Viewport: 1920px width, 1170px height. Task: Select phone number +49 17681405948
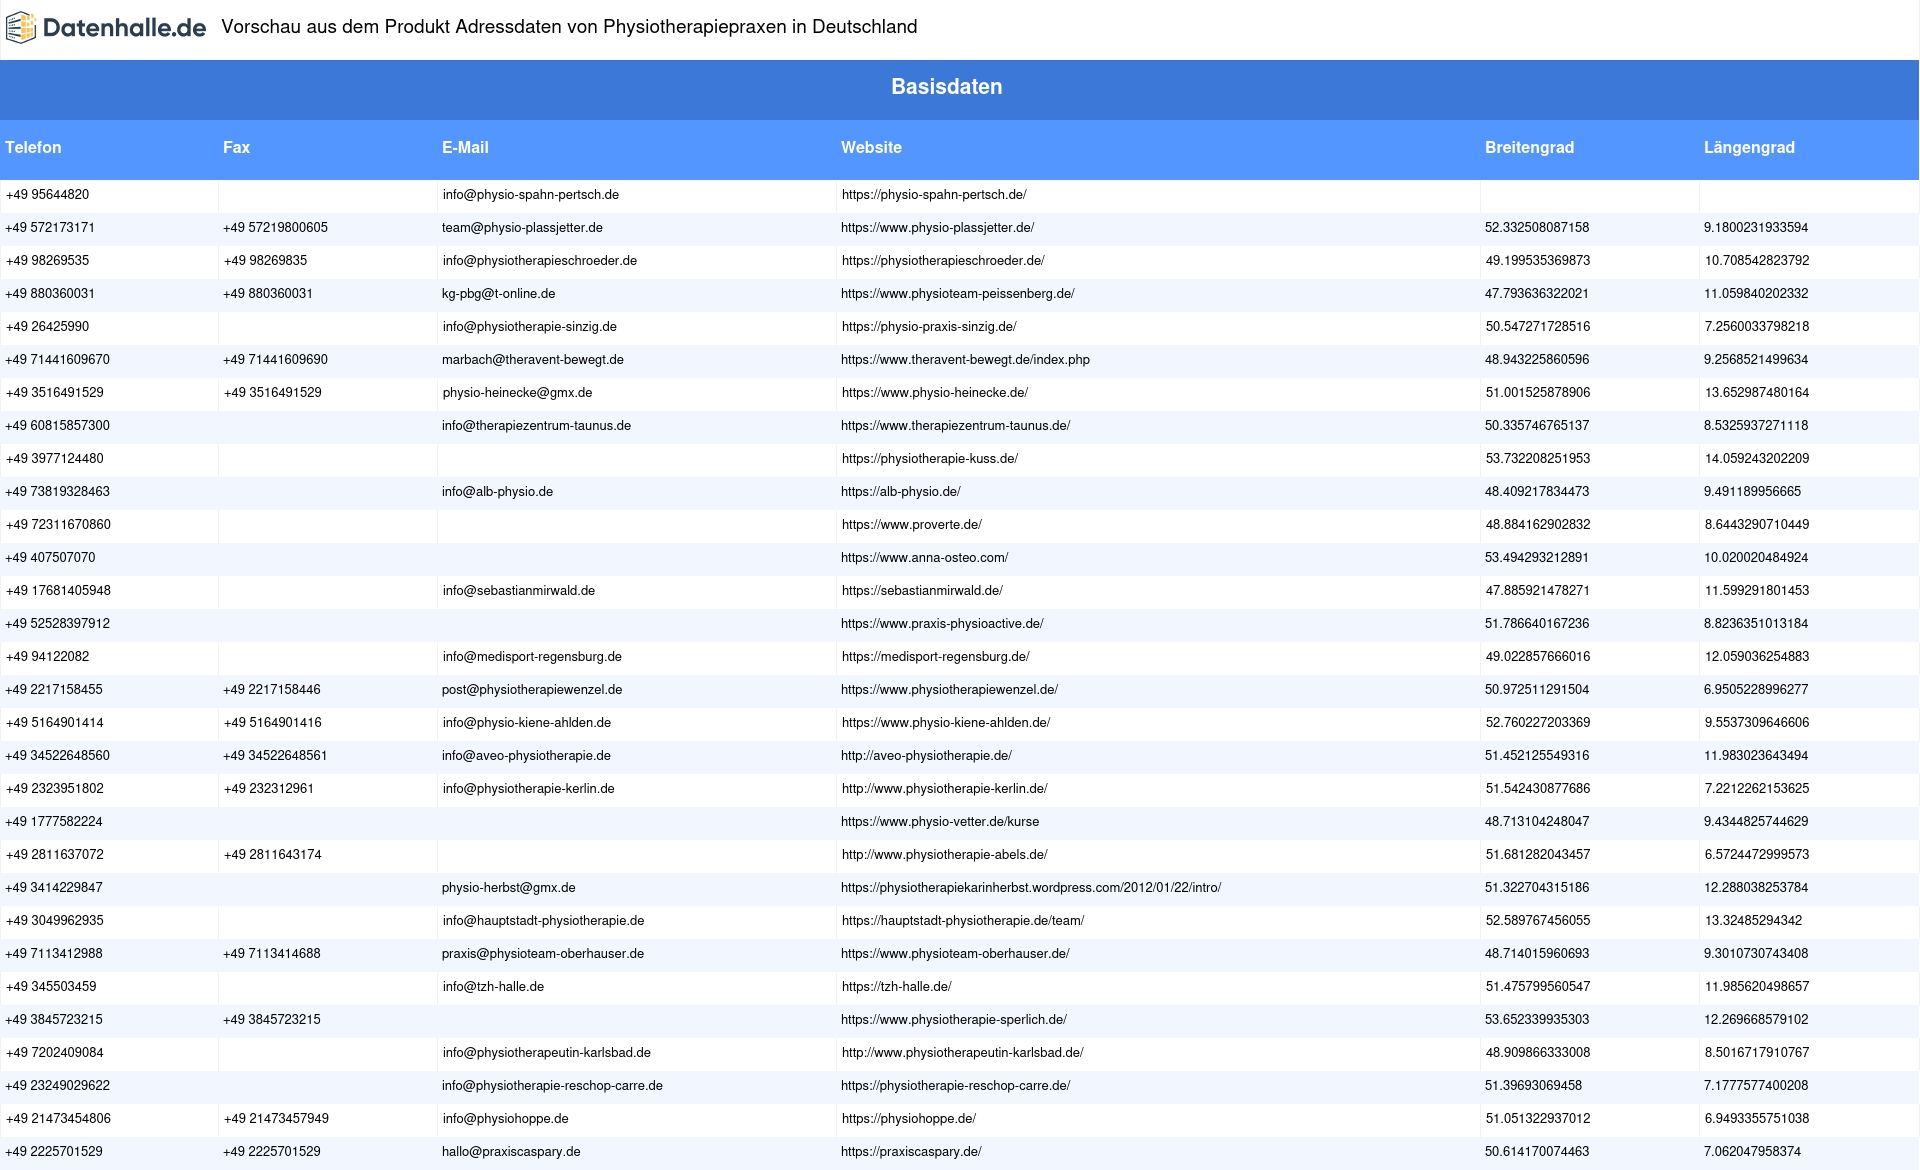(58, 591)
